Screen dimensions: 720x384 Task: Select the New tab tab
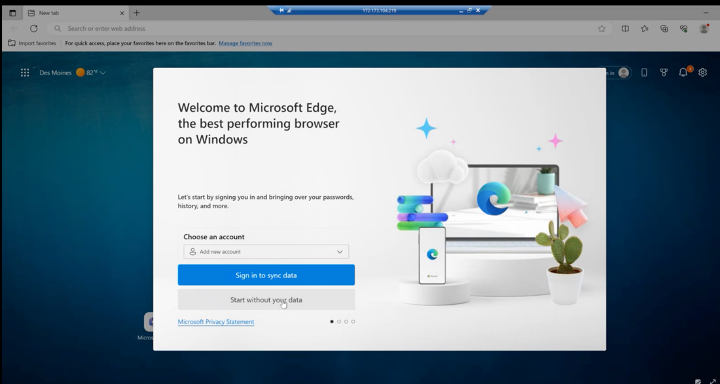click(76, 13)
